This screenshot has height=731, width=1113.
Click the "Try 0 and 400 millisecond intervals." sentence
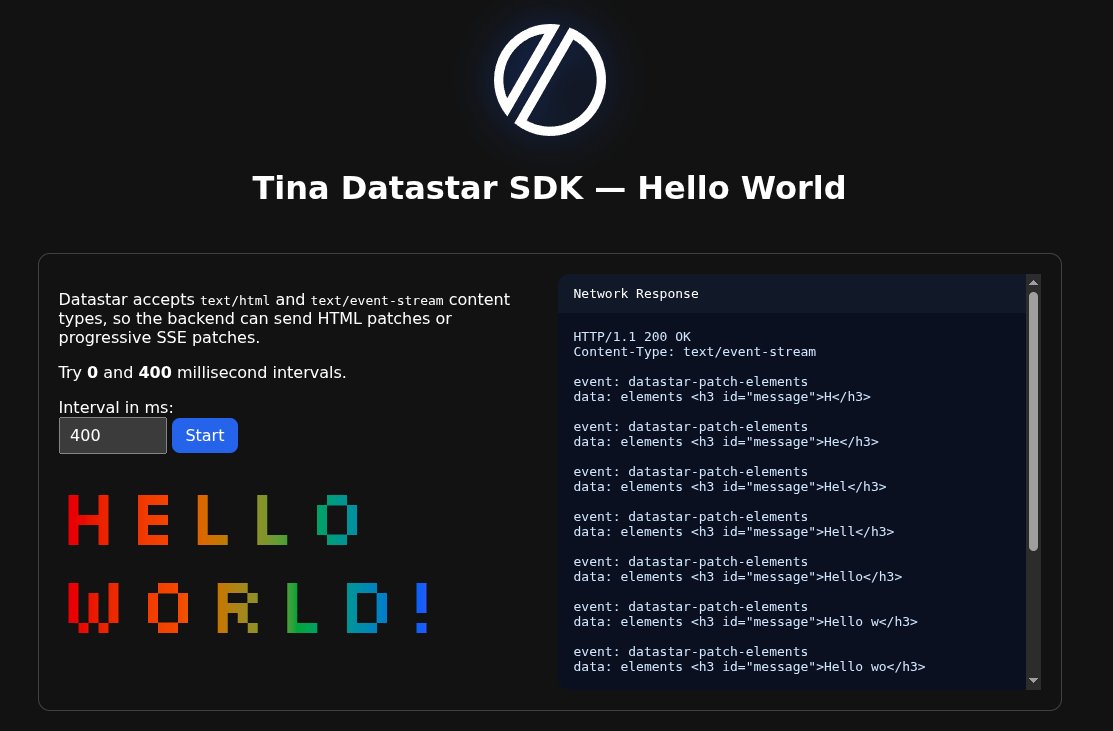point(202,373)
